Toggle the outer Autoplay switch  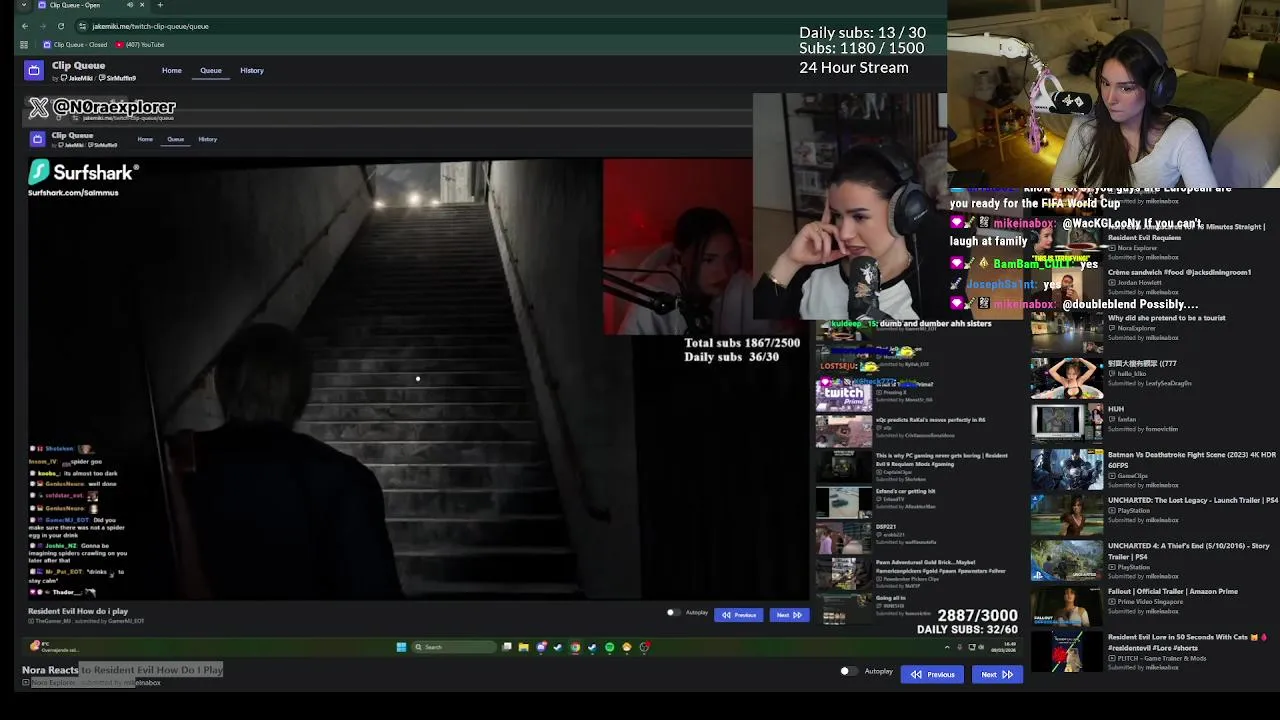848,672
